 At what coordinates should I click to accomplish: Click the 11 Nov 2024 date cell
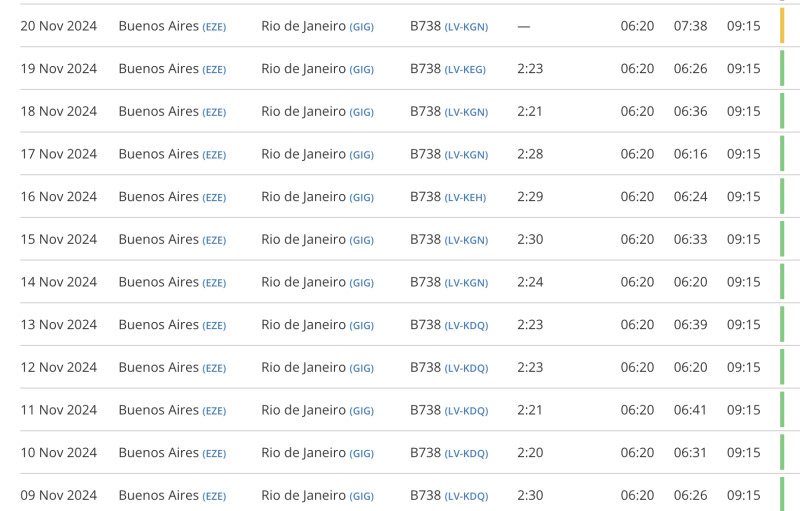point(59,410)
